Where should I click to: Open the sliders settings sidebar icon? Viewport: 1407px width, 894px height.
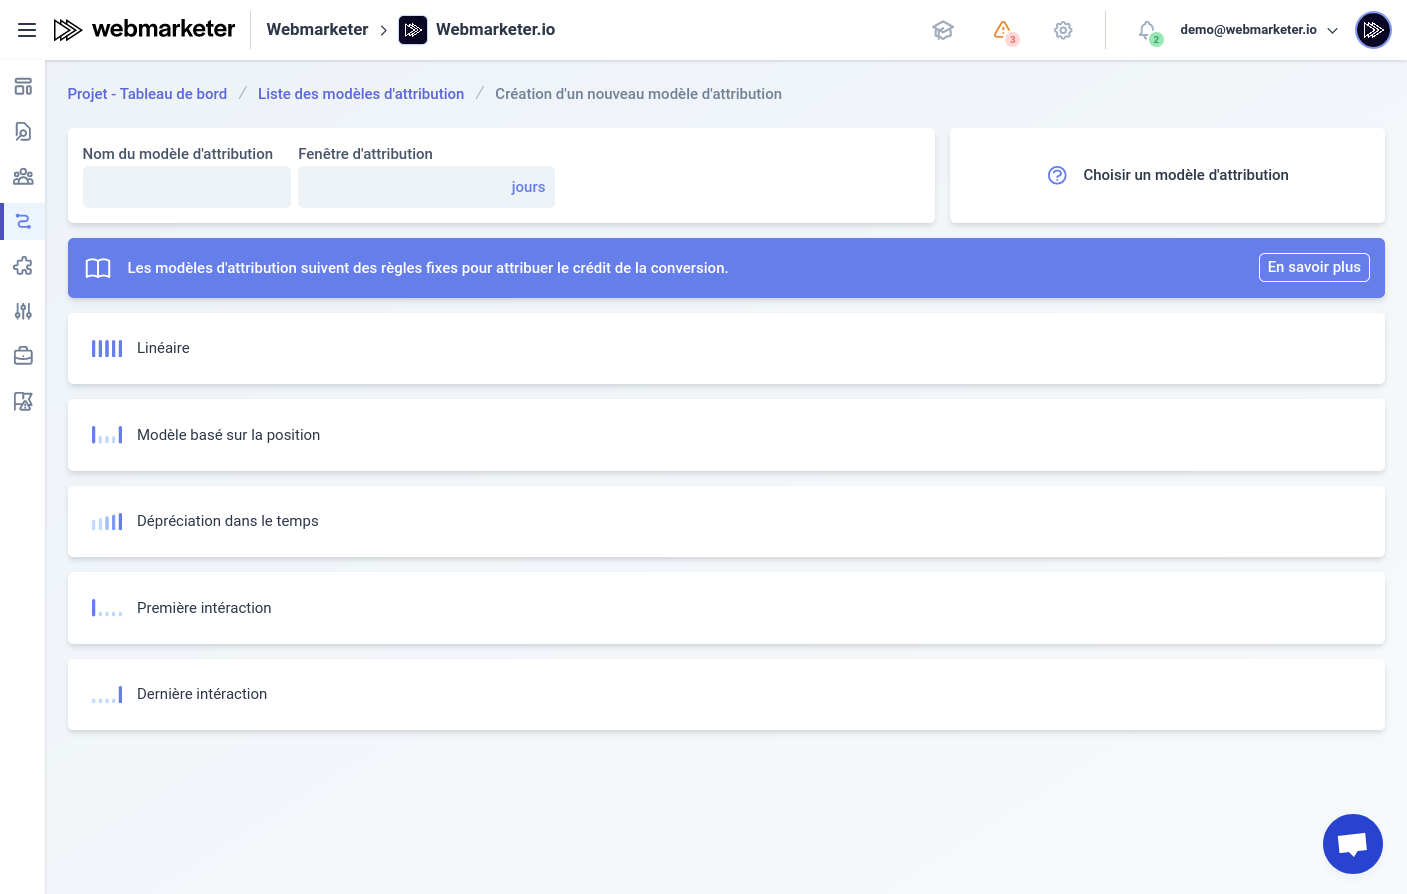pos(23,311)
